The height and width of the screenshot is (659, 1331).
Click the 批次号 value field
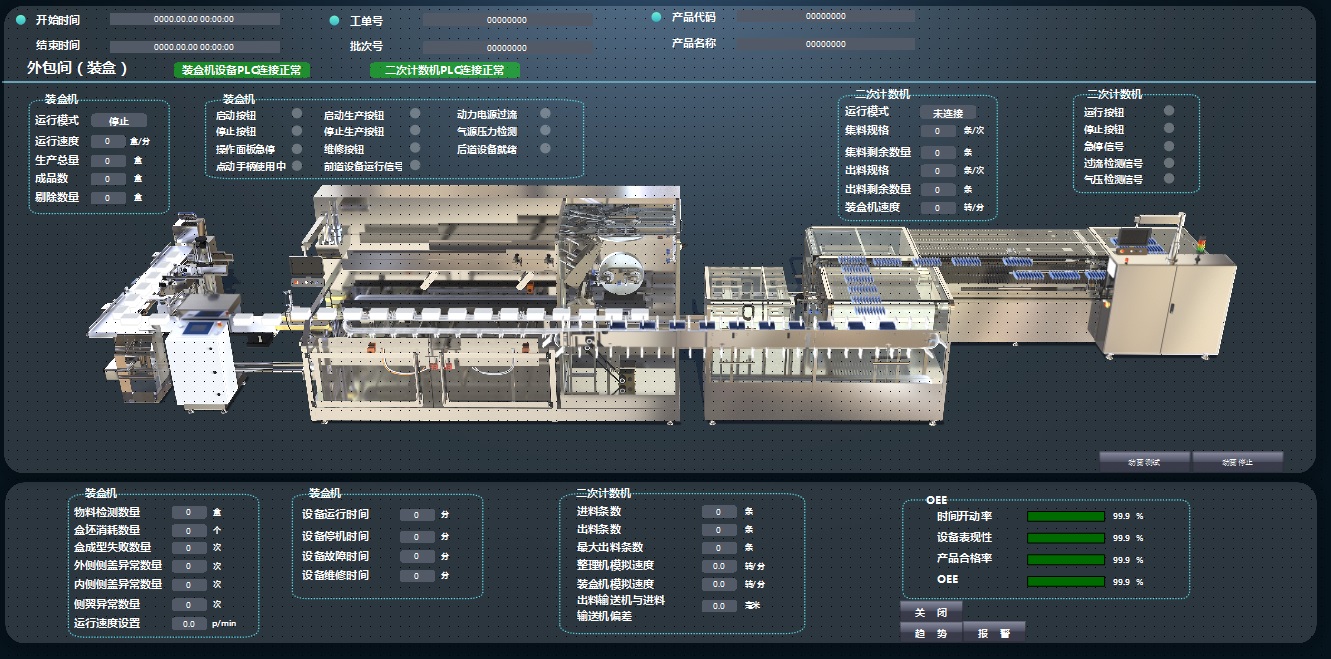(507, 47)
